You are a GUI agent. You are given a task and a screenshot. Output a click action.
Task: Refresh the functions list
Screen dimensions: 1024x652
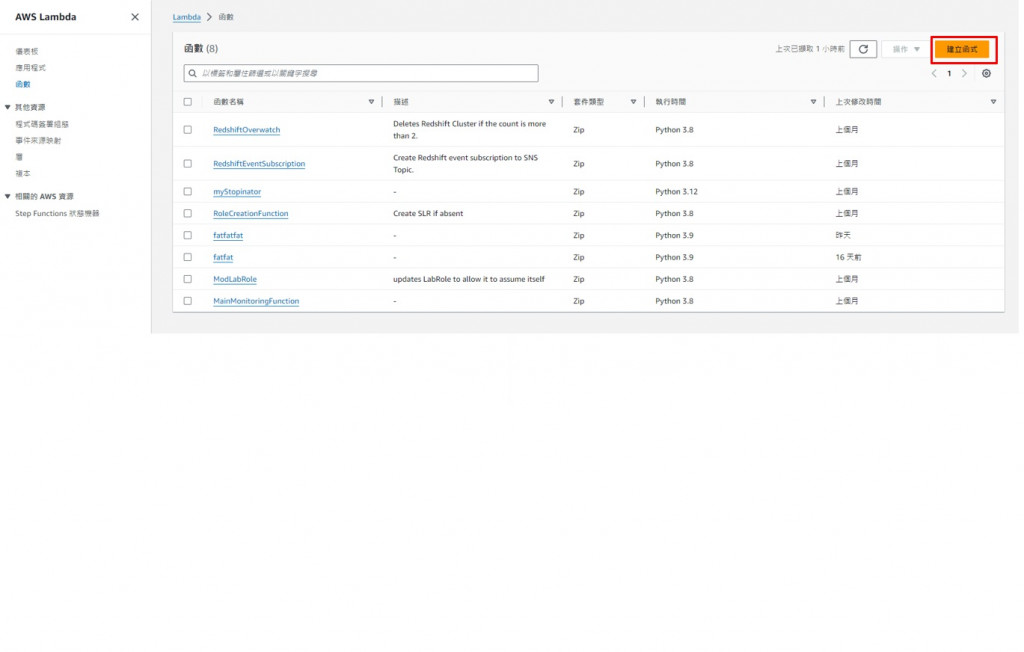pos(863,49)
